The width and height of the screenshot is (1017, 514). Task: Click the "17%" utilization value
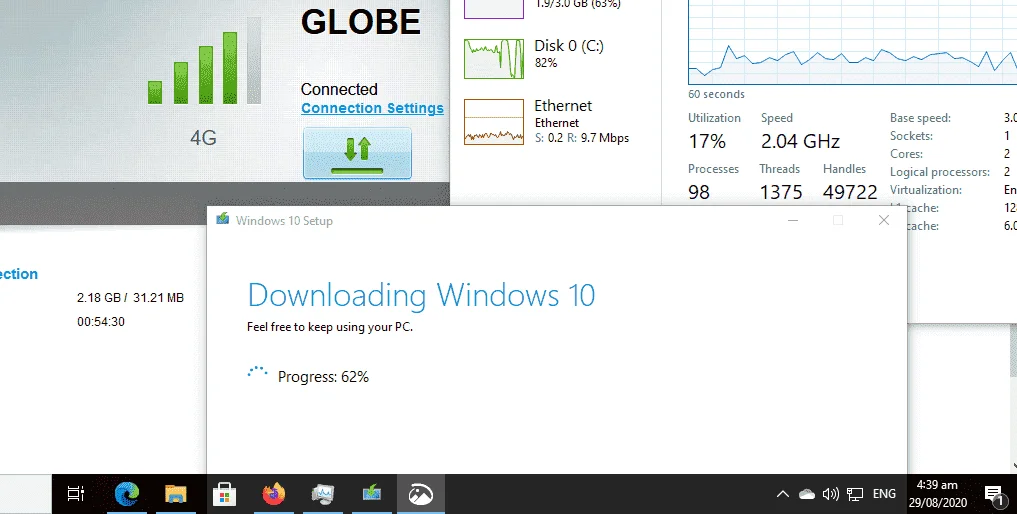(707, 141)
